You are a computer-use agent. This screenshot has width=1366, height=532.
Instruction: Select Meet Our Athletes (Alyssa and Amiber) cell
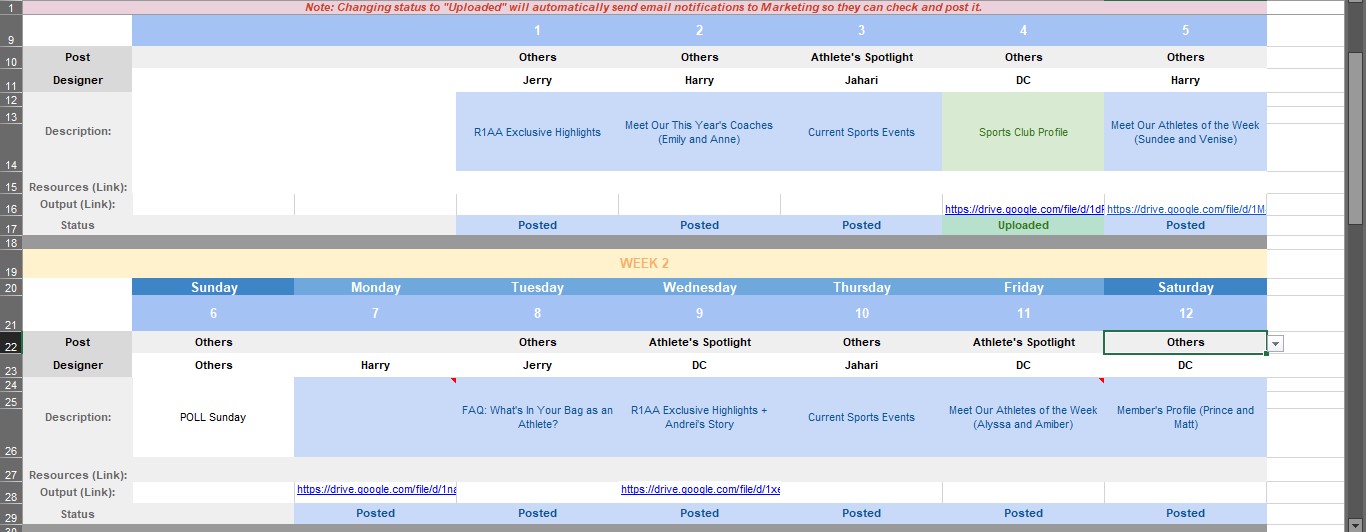(x=1024, y=417)
